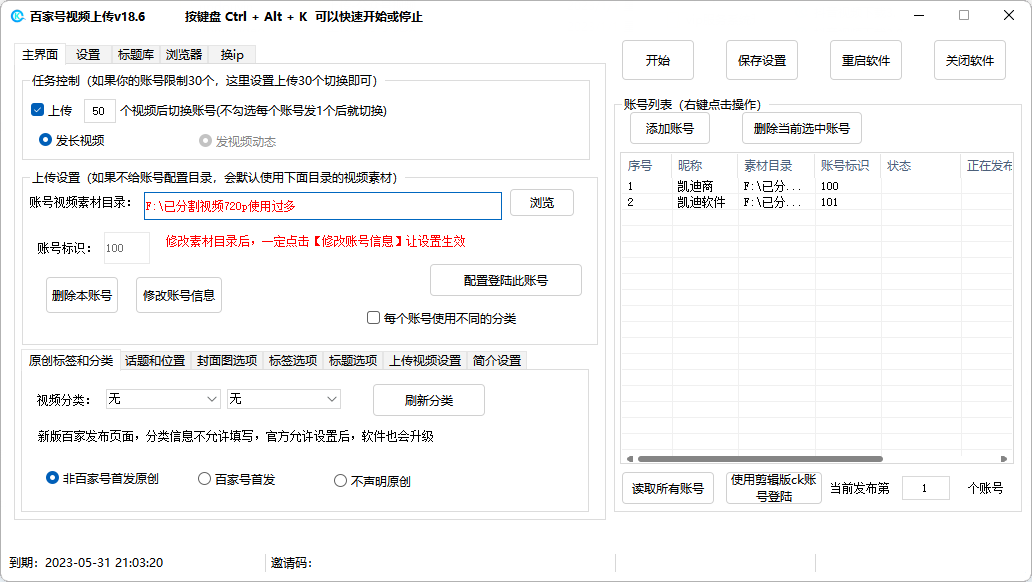Viewport: 1032px width, 582px height.
Task: Click the scrollbar right arrow in account list
Action: click(1004, 459)
